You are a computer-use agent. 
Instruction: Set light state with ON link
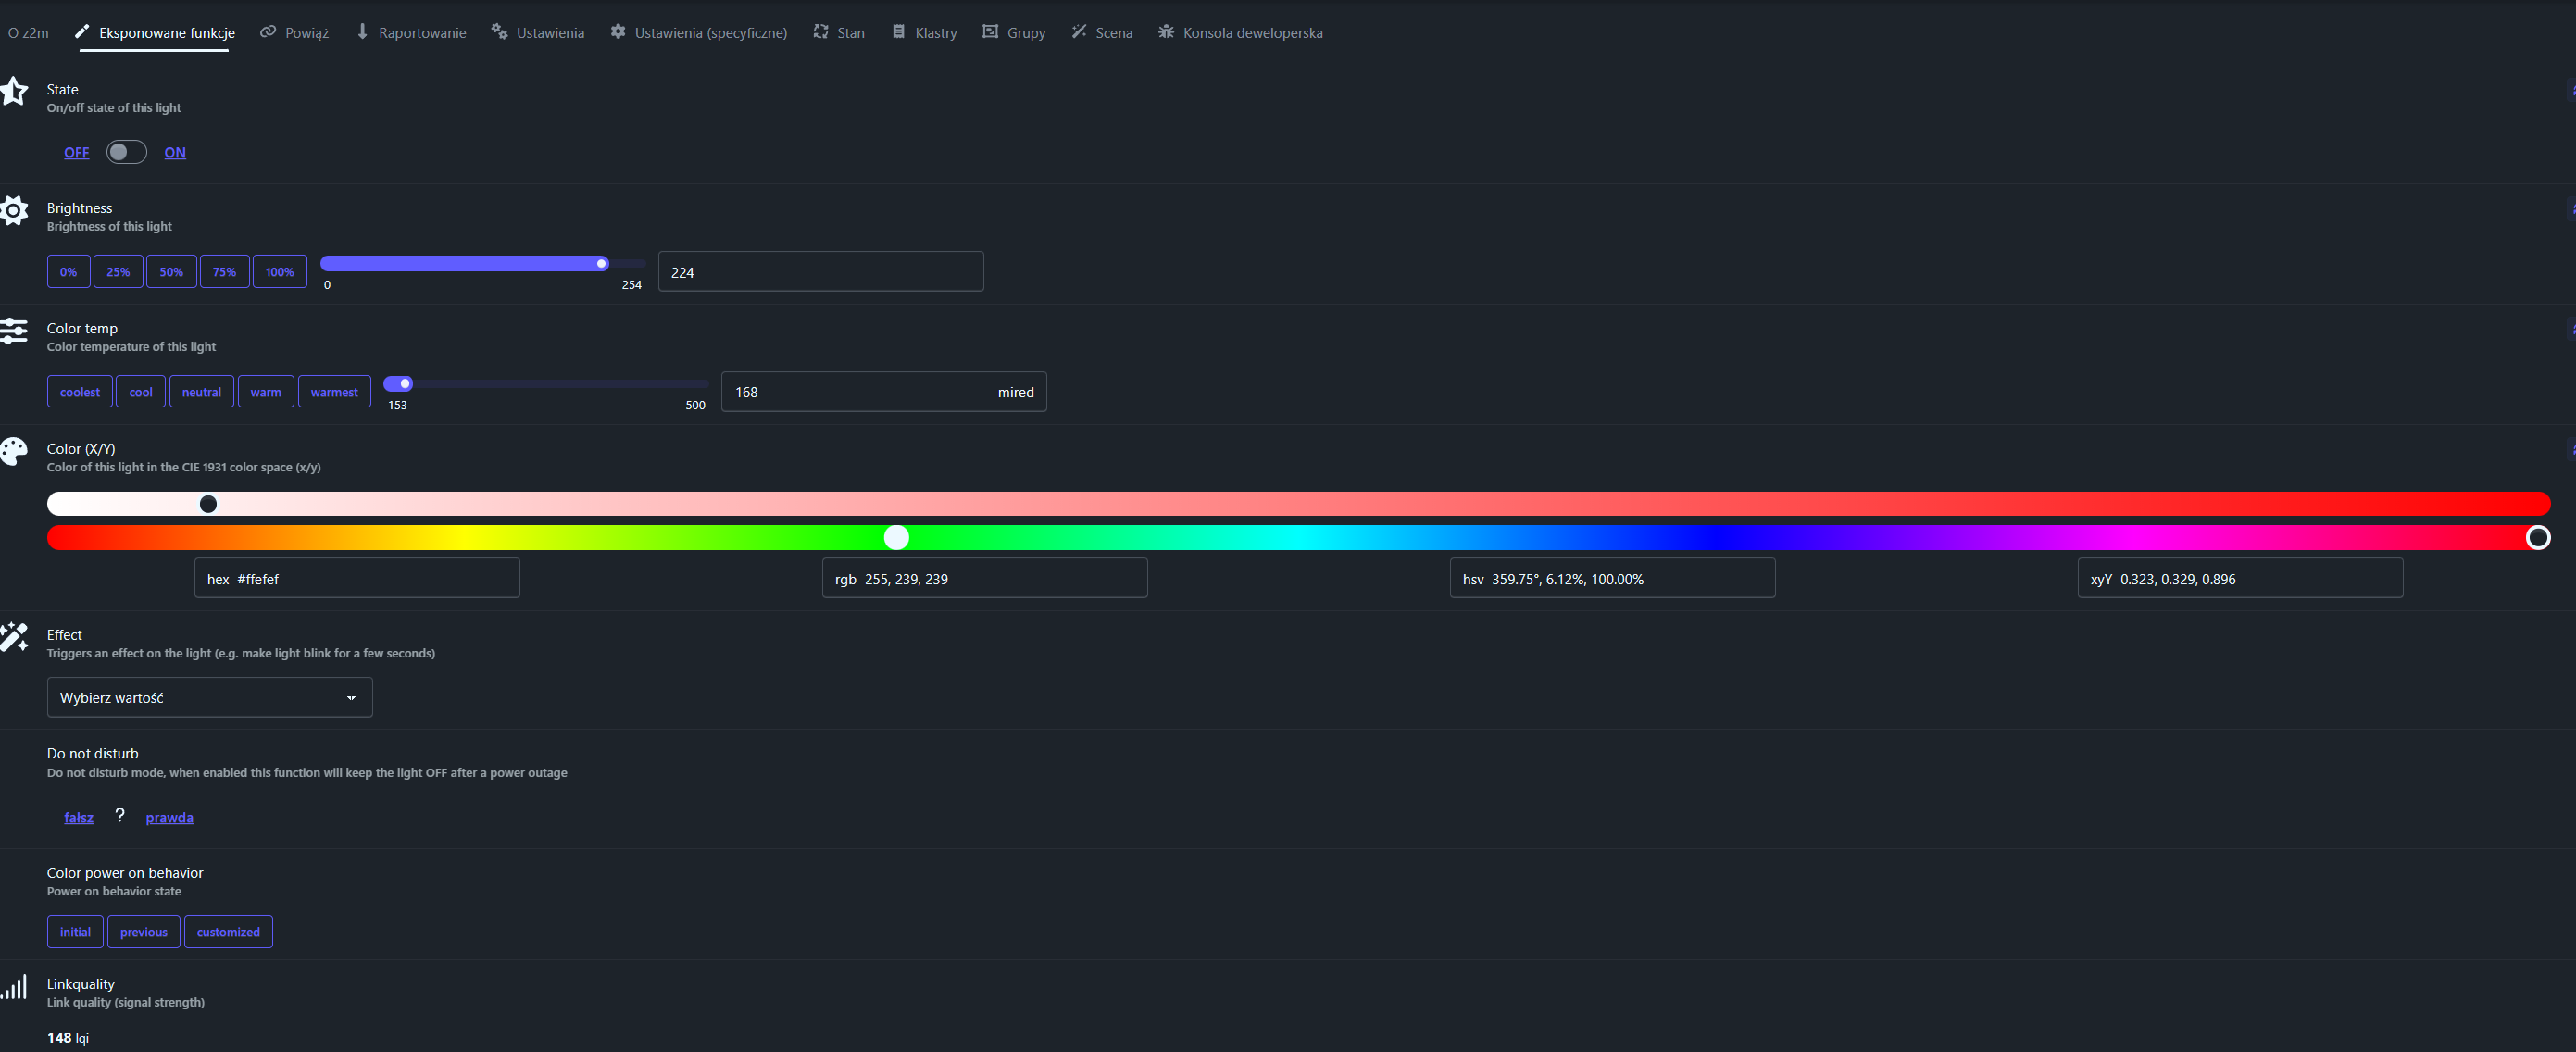pos(175,153)
